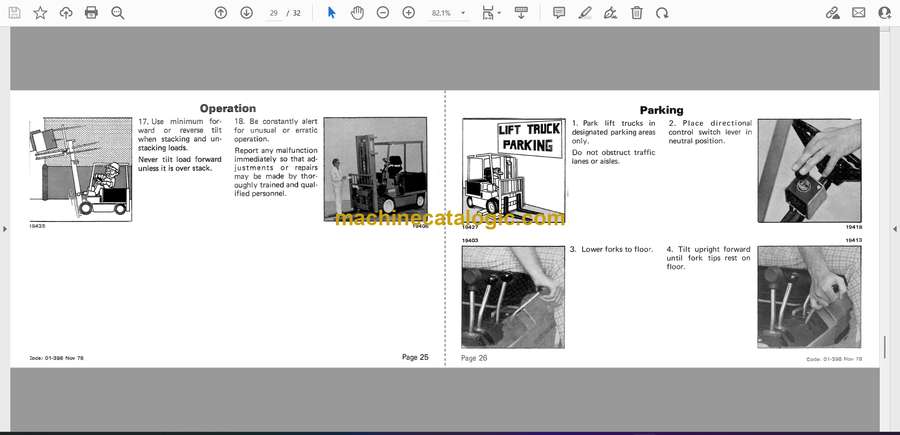The image size is (900, 435).
Task: Click text '3. Lower forks to floor.'
Action: [x=611, y=250]
